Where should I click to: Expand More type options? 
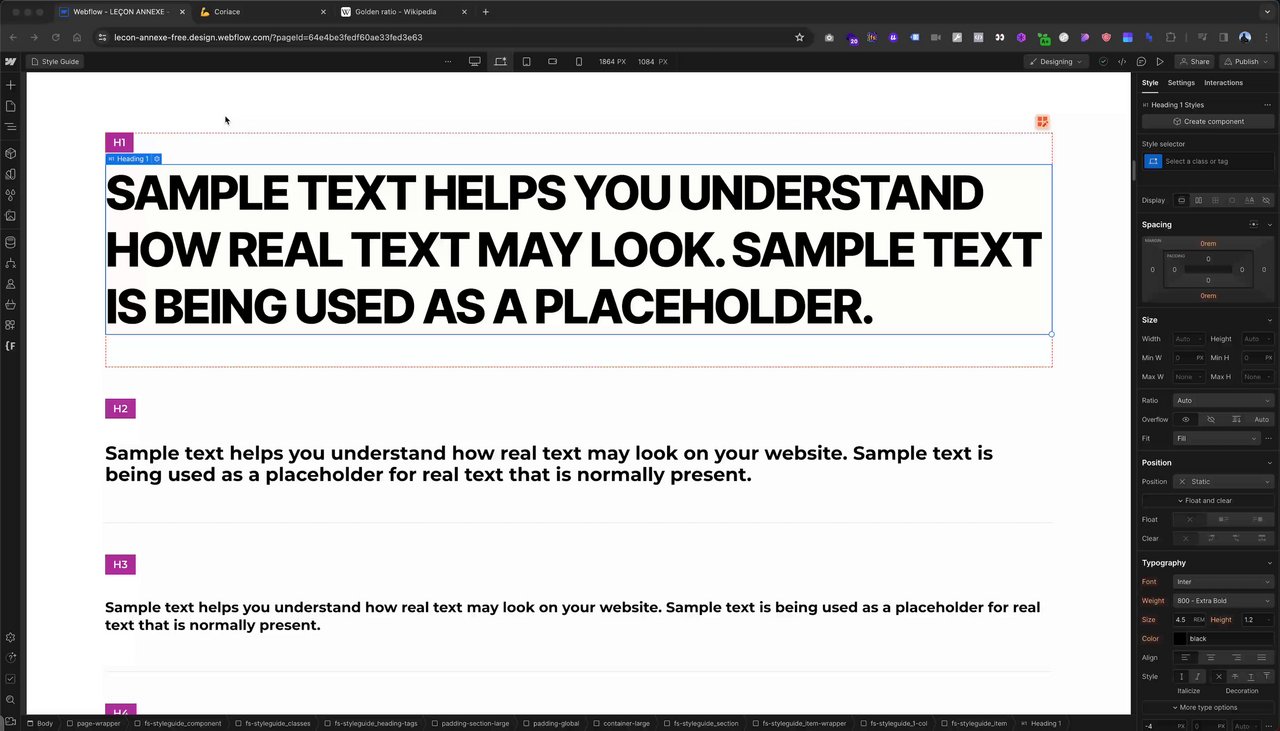1208,707
